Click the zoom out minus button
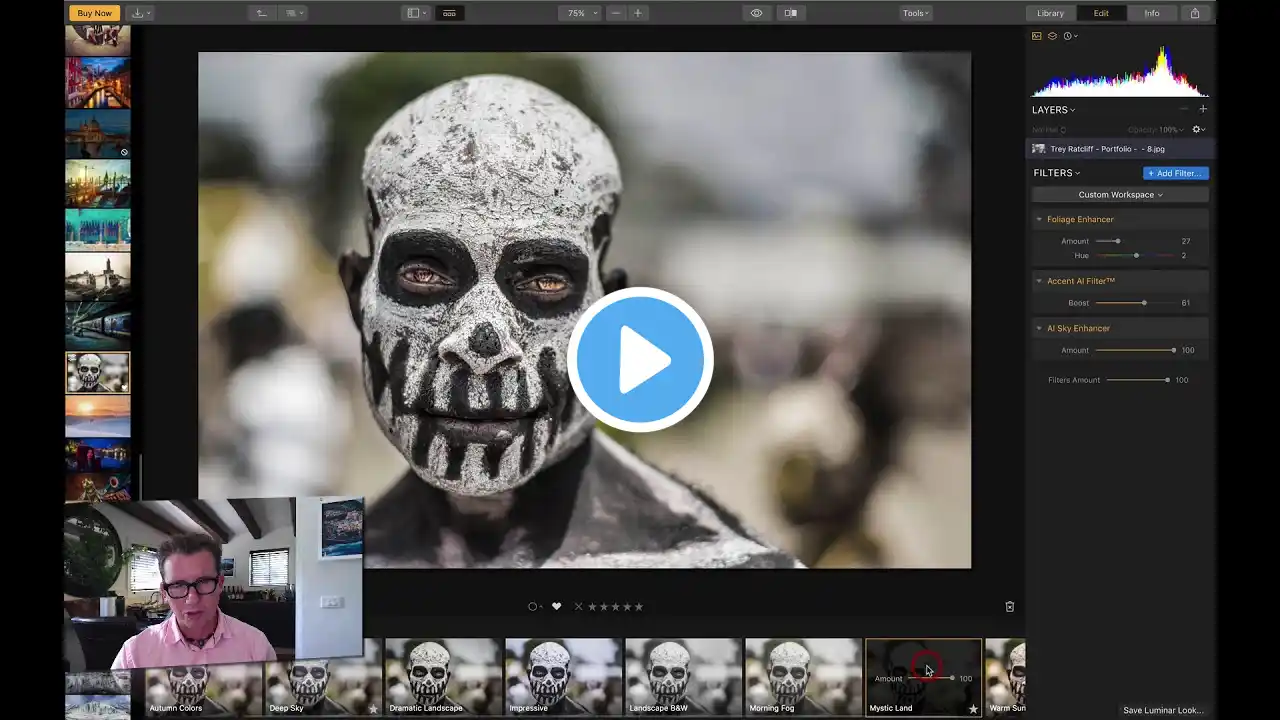This screenshot has height=720, width=1280. click(615, 13)
